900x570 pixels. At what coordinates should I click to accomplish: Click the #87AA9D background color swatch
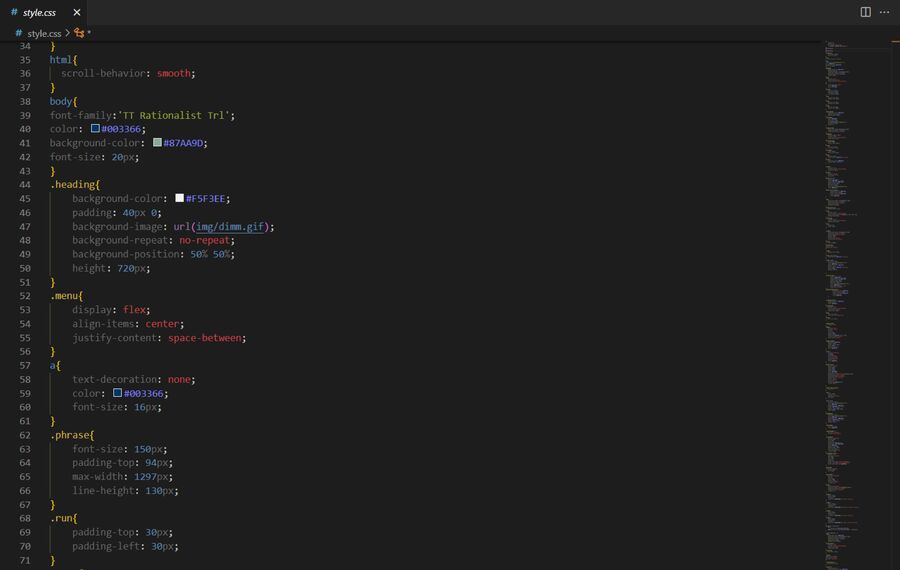(157, 143)
